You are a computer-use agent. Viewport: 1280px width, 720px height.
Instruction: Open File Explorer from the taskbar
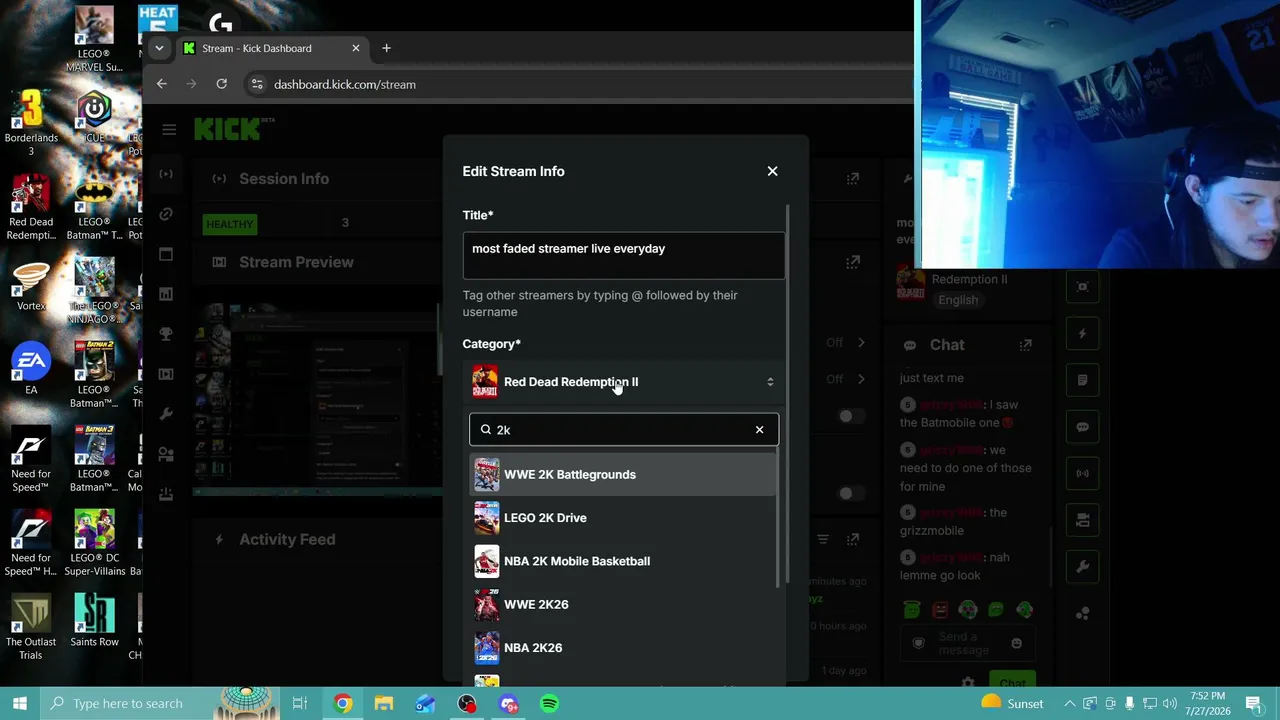tap(384, 703)
